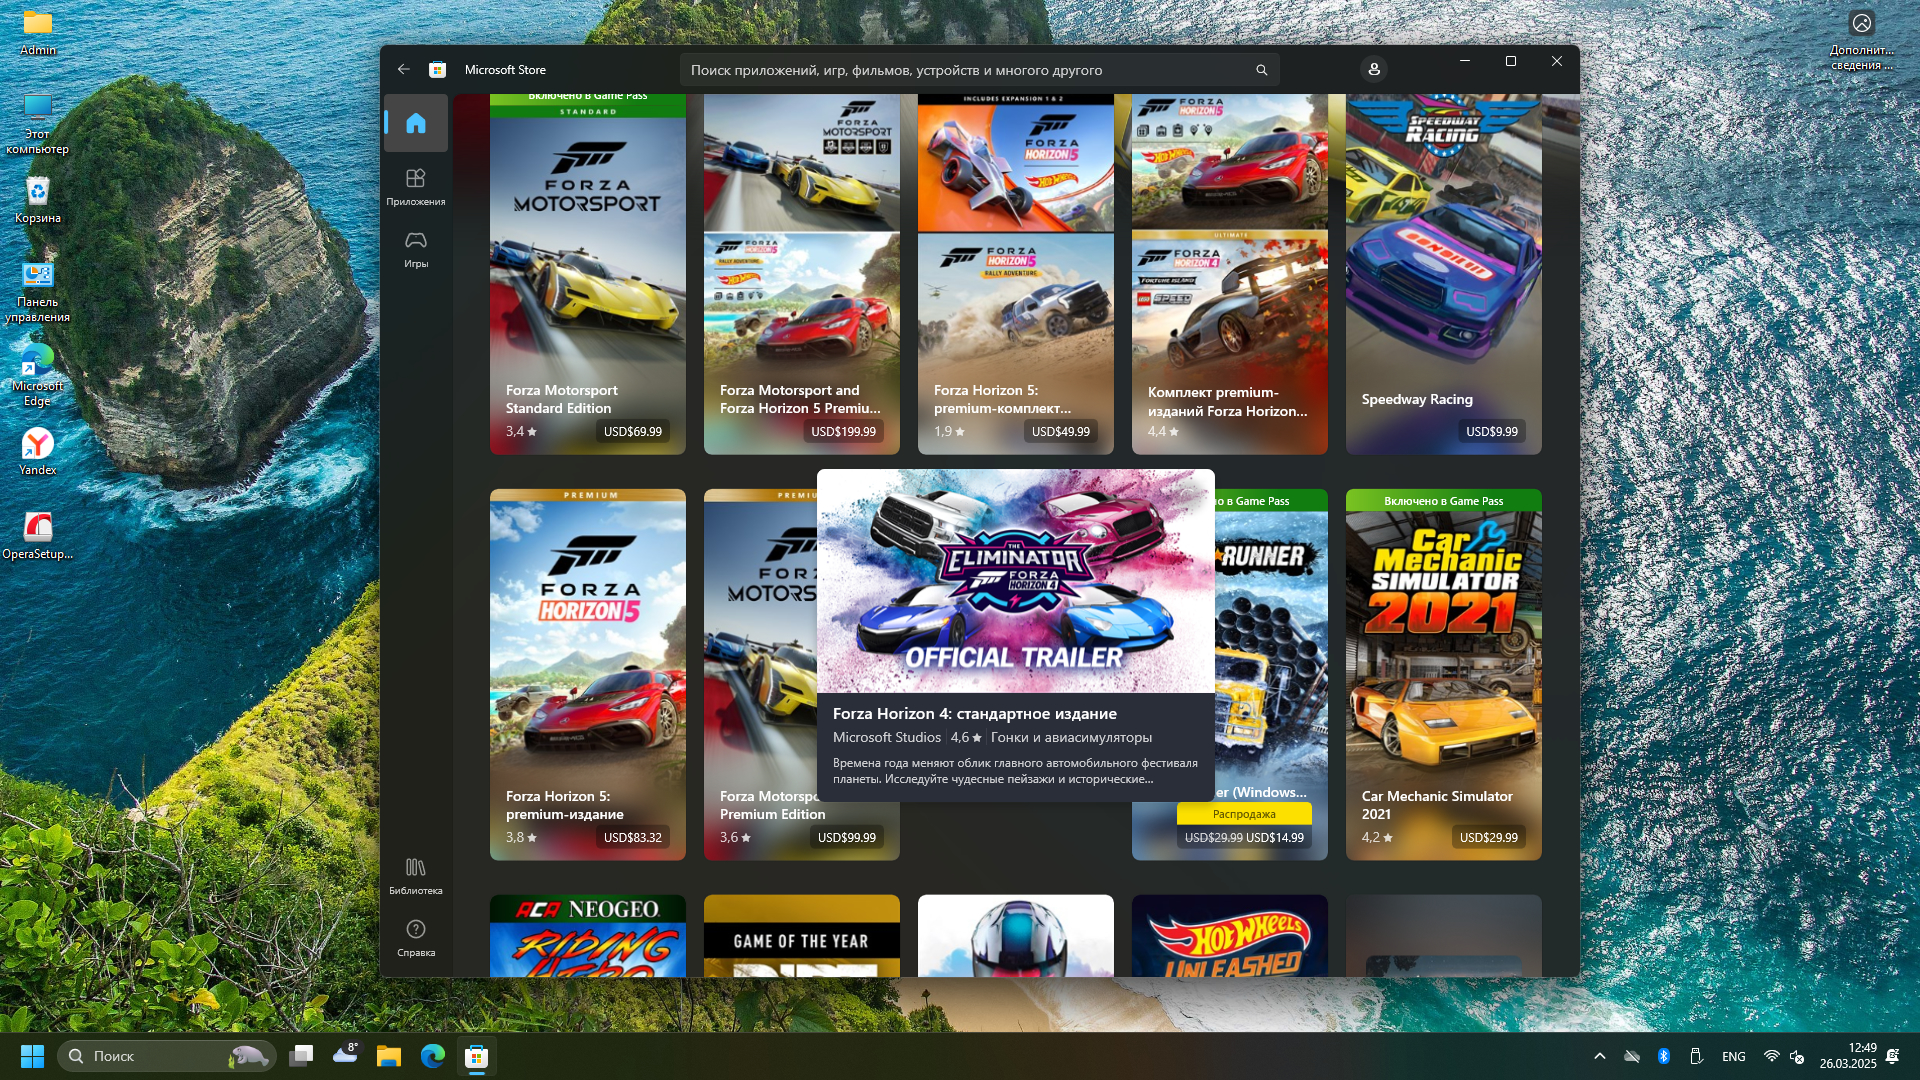The image size is (1920, 1080).
Task: Open File Explorer from the taskbar
Action: 389,1056
